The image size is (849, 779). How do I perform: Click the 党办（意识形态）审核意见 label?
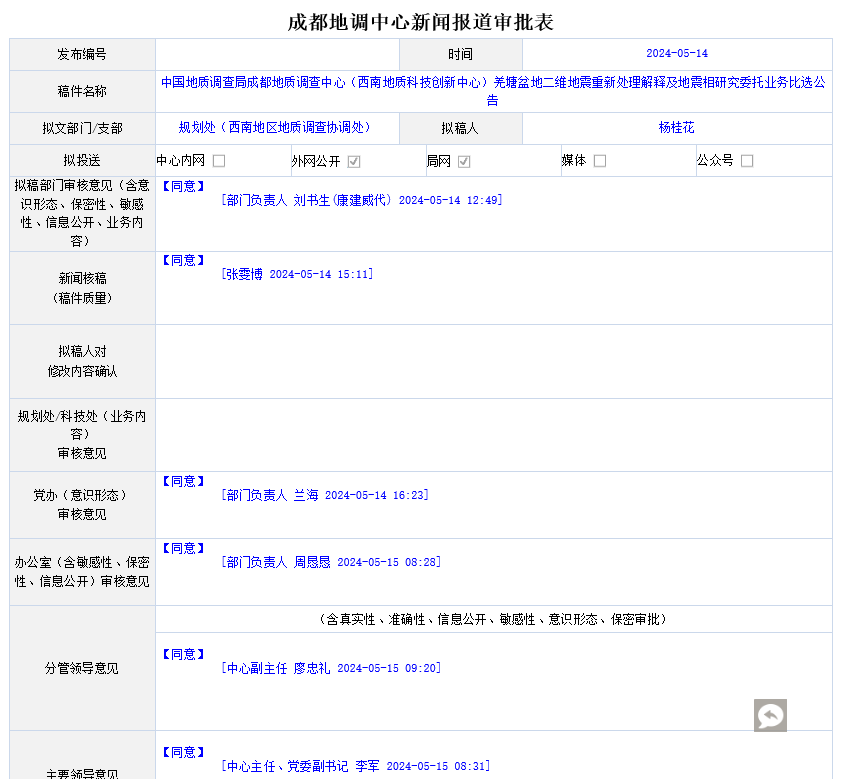(x=82, y=505)
